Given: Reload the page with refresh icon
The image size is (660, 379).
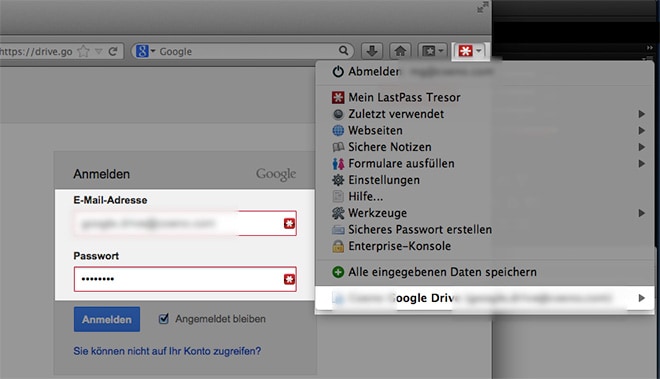Looking at the screenshot, I should pos(113,51).
